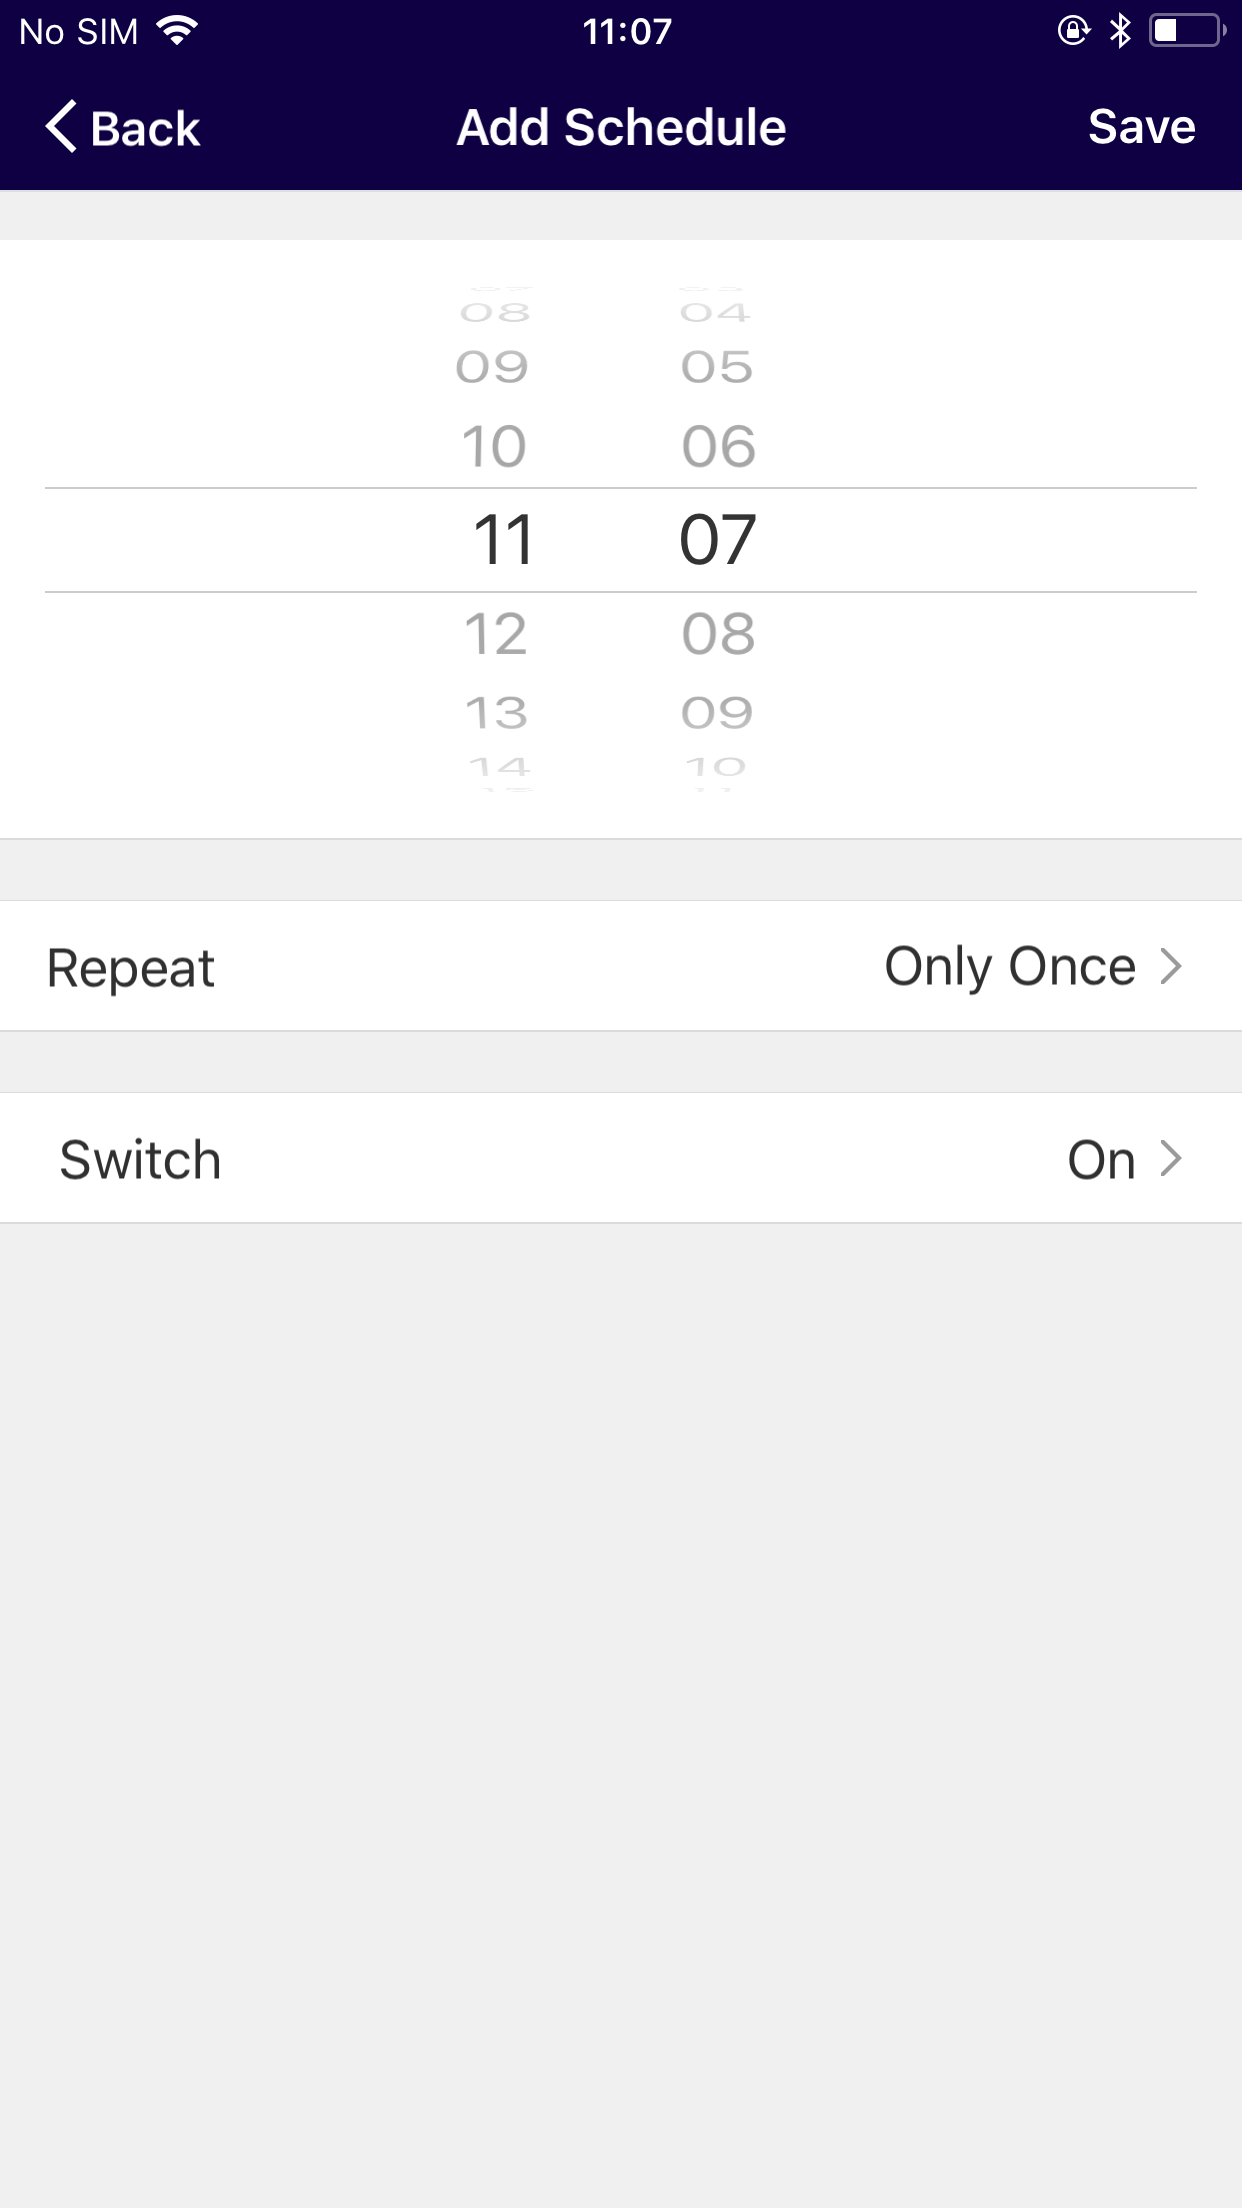The height and width of the screenshot is (2208, 1242).
Task: Tap the status bar clock time
Action: click(x=627, y=31)
